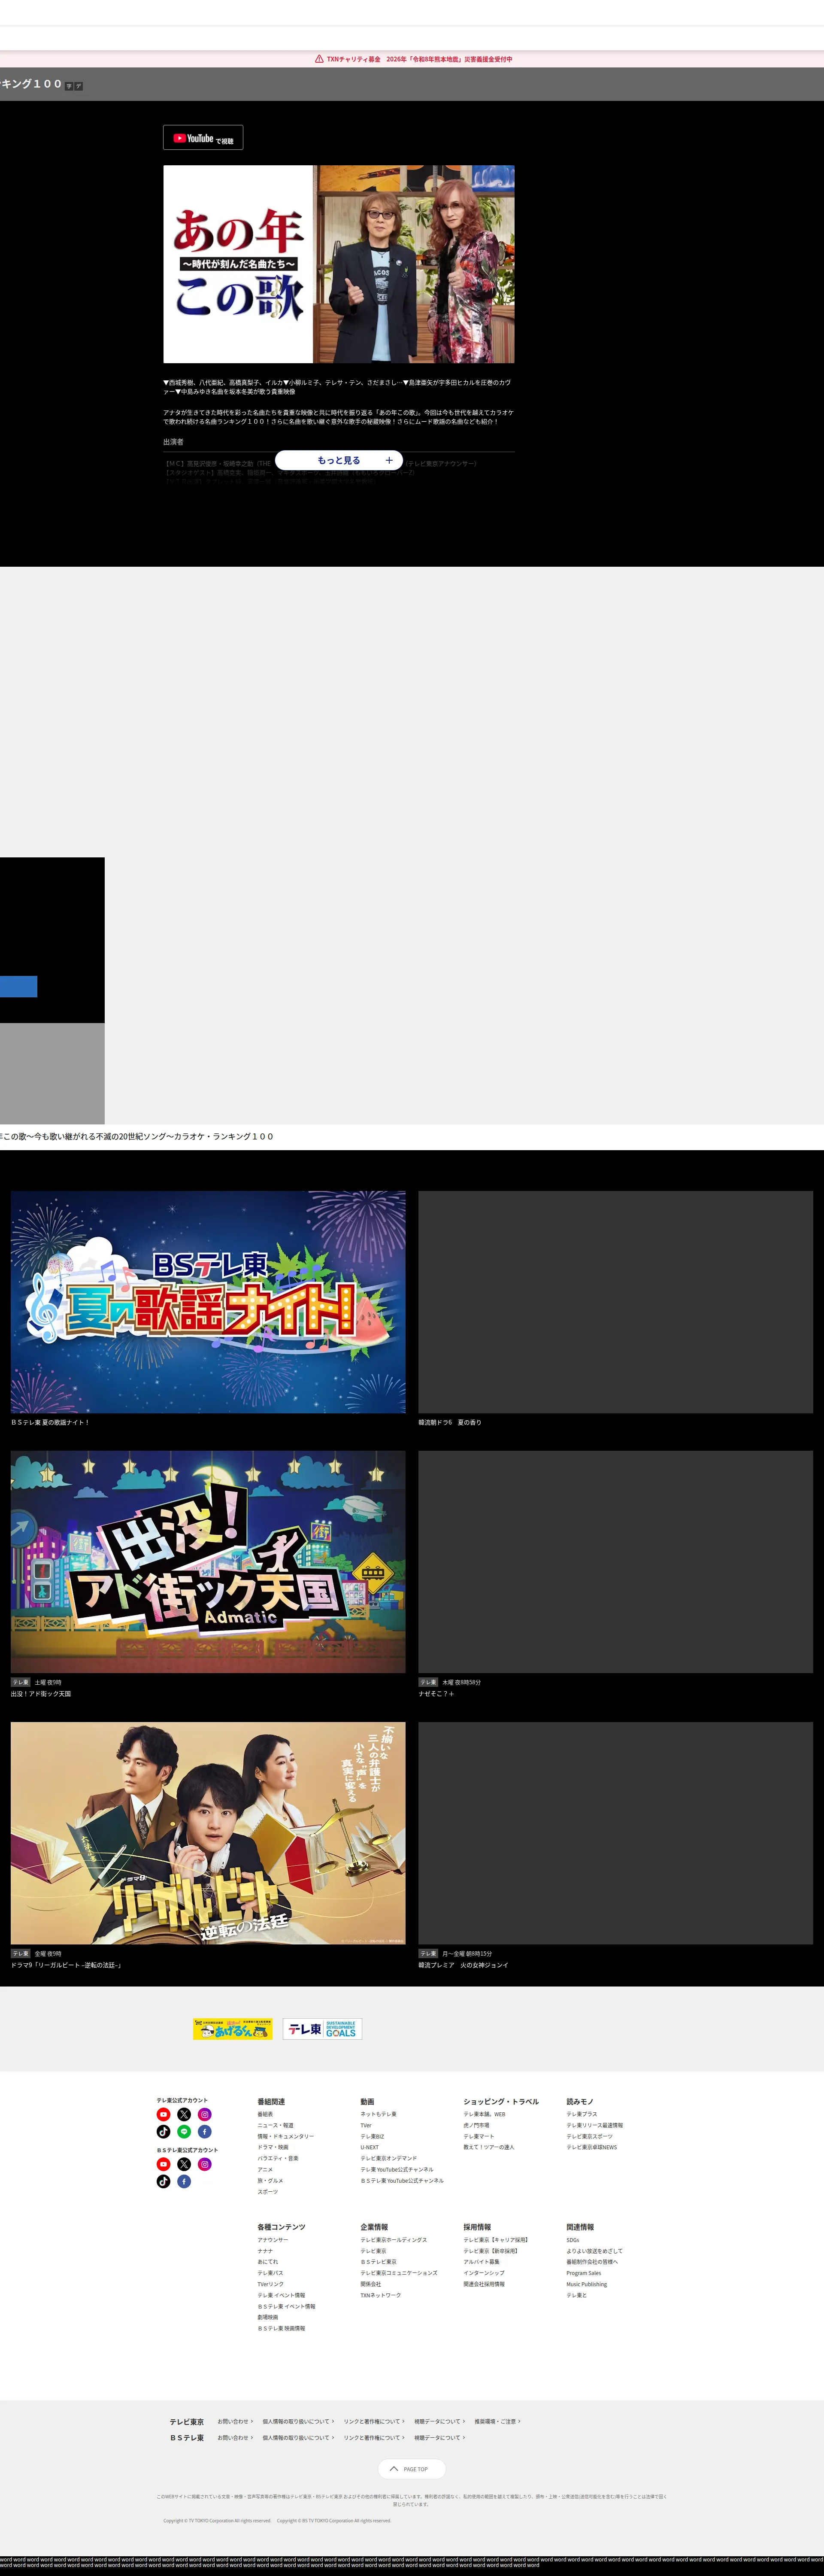824x2576 pixels.
Task: Open テレビ東京 個人情報の取り扱いについて link
Action: click(298, 2421)
